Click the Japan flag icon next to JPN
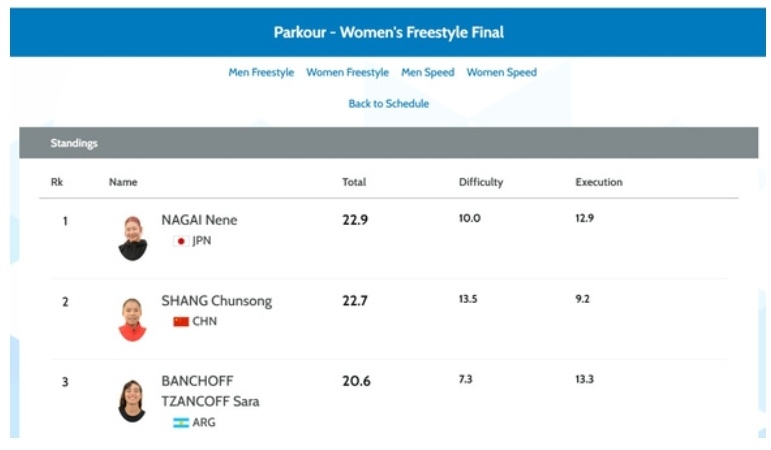 181,241
